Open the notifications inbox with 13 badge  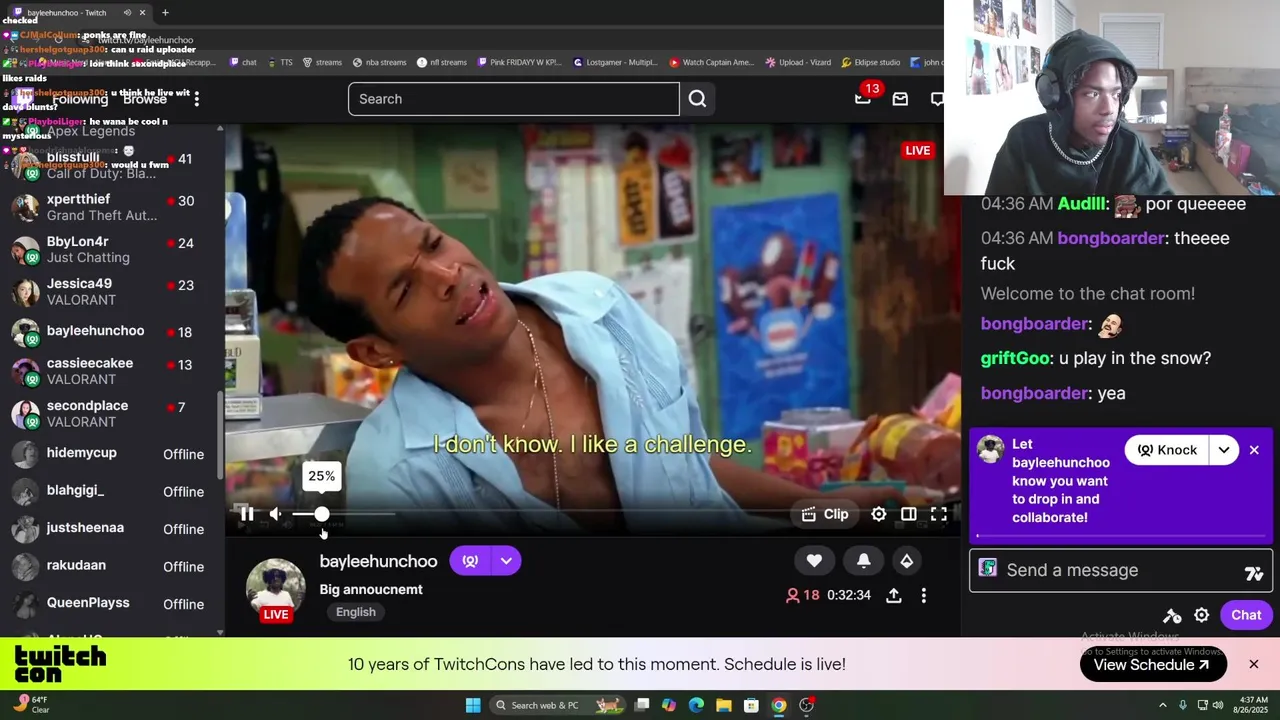click(x=863, y=98)
